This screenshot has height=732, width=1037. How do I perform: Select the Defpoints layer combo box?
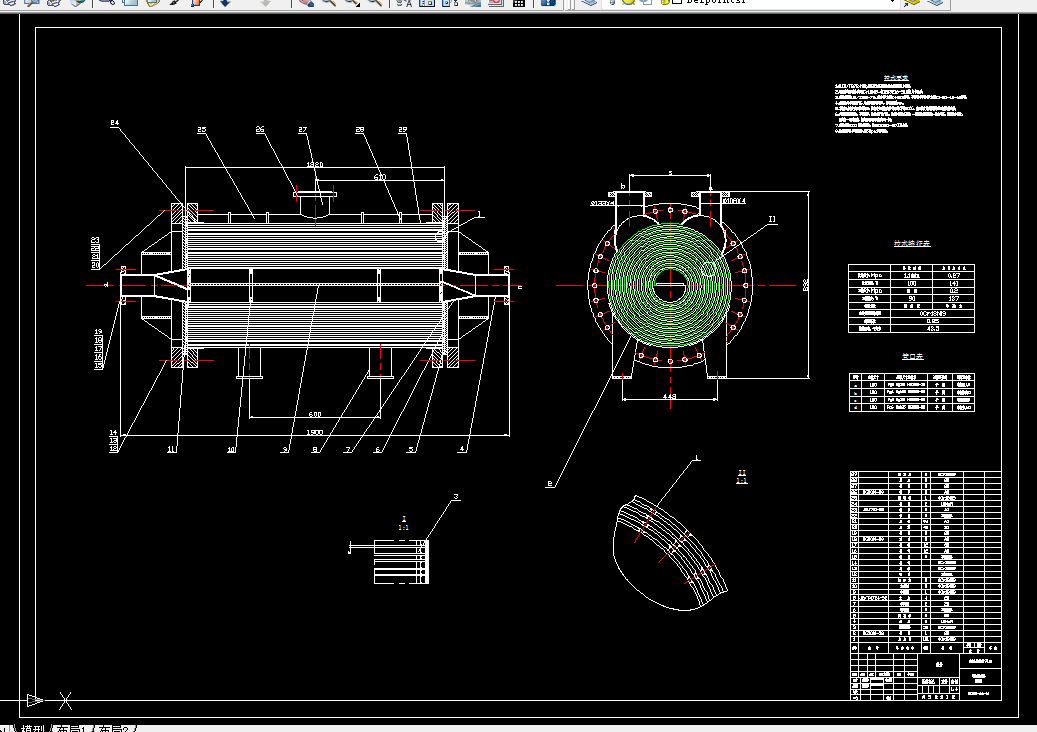749,2
